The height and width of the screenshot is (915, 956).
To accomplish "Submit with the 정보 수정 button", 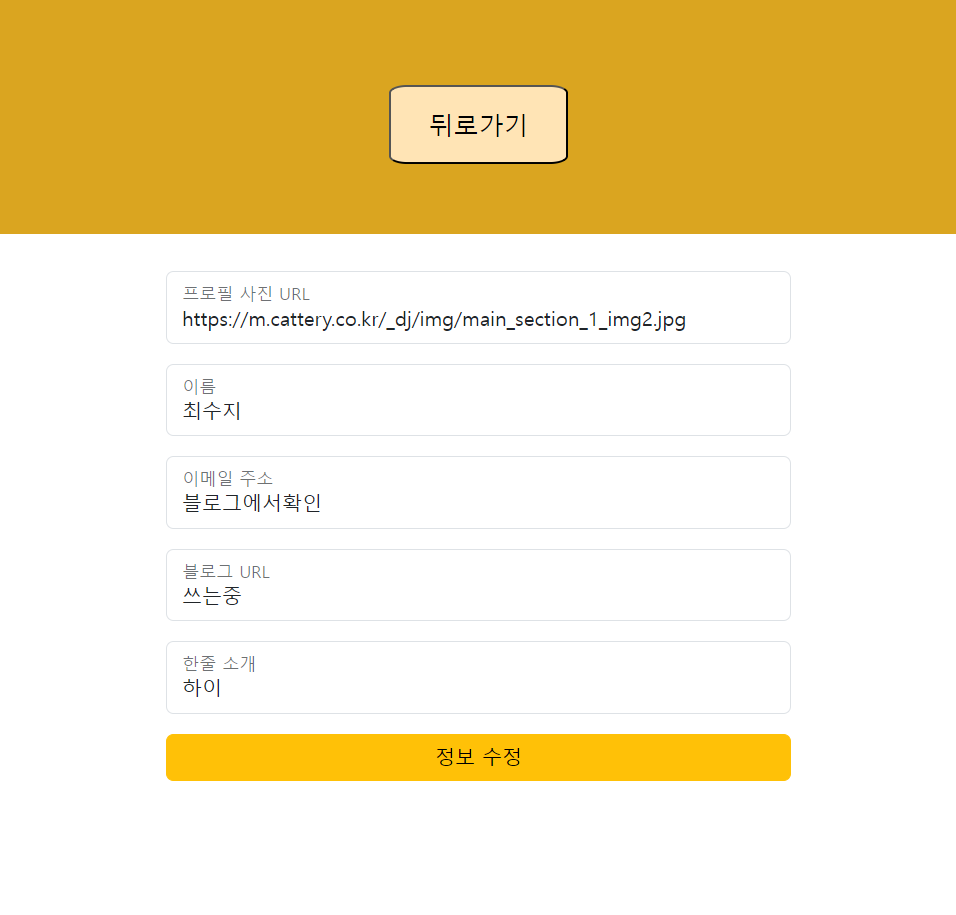I will click(x=479, y=757).
